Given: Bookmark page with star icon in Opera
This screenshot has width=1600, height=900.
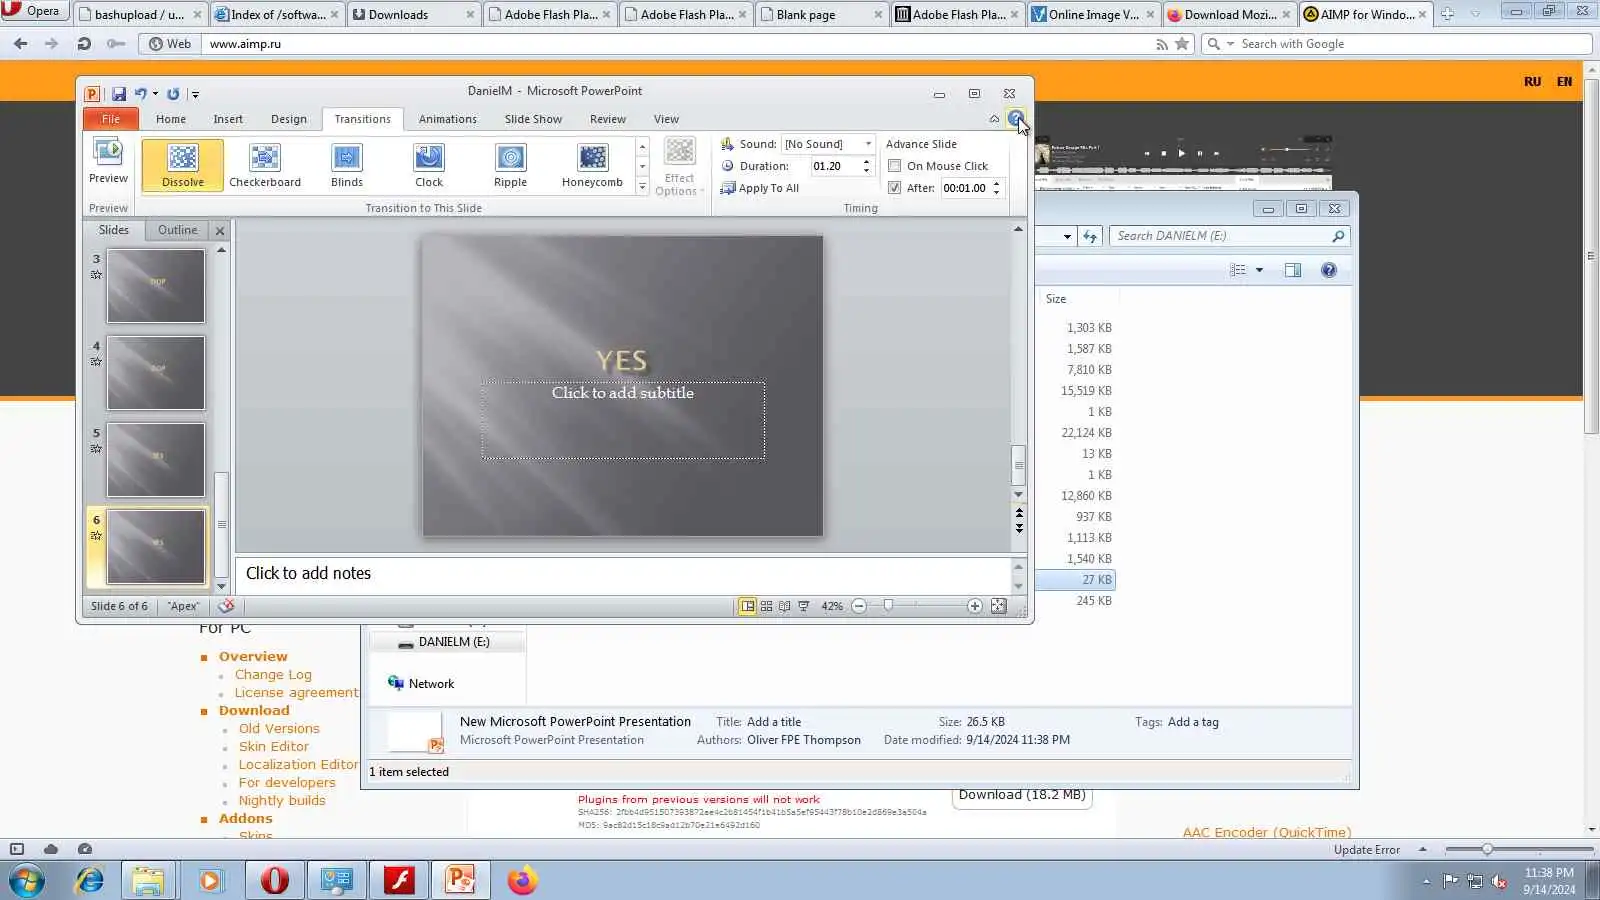Looking at the screenshot, I should [1182, 44].
